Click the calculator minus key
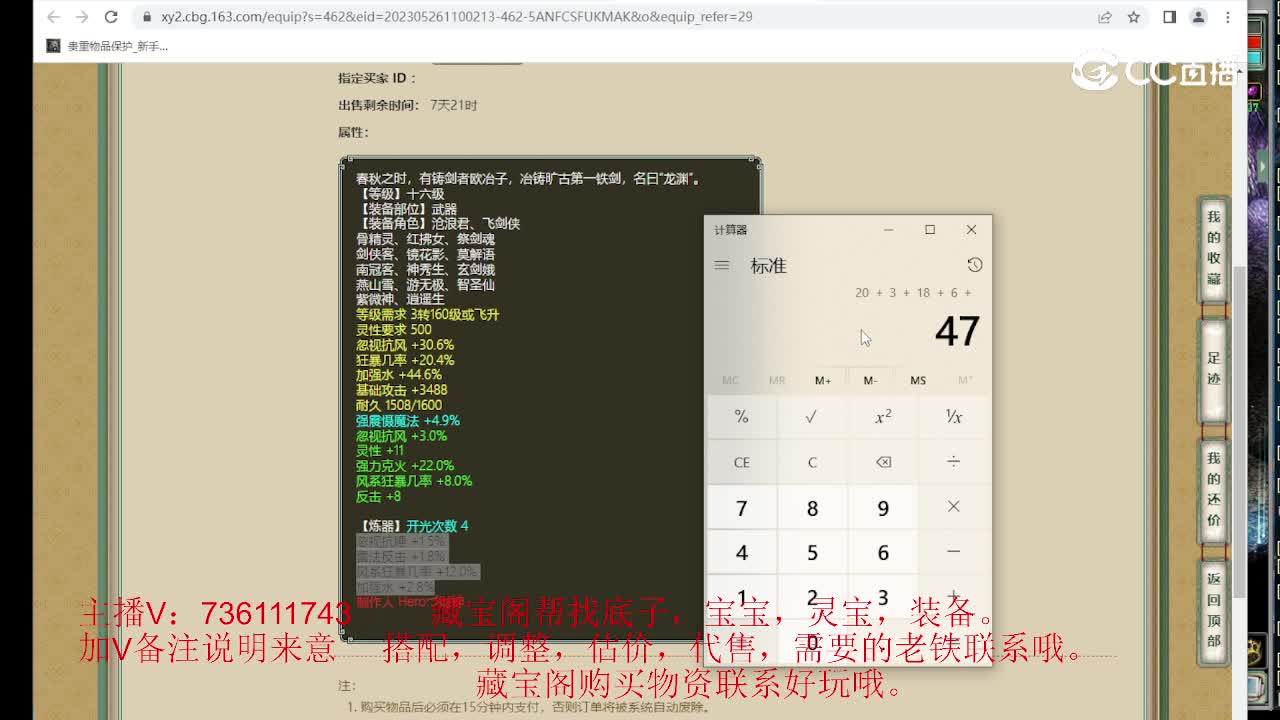Screen dimensions: 1280x720 coord(954,552)
